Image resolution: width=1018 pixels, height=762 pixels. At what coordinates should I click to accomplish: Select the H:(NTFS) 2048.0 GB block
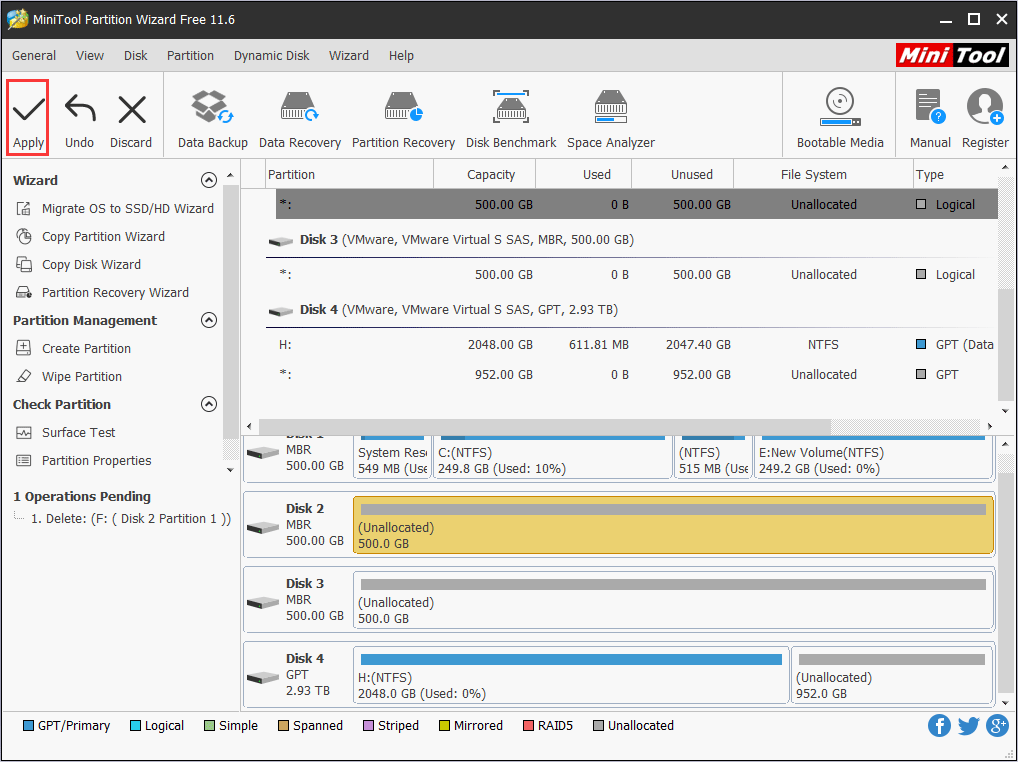[x=571, y=675]
